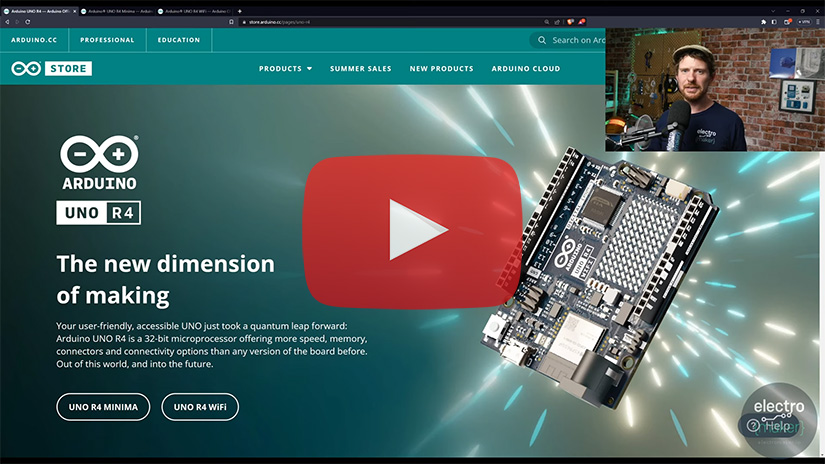Expand the PRODUCTS dropdown menu
This screenshot has width=825, height=464.
pyautogui.click(x=285, y=68)
